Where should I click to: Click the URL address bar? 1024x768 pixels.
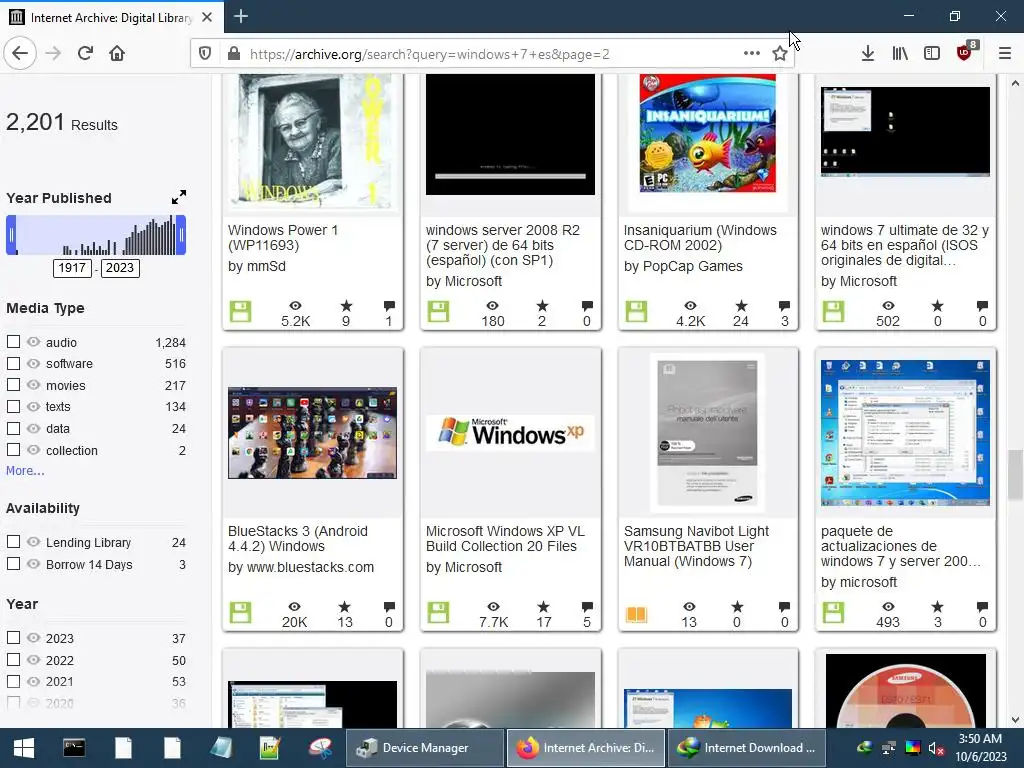coord(490,54)
